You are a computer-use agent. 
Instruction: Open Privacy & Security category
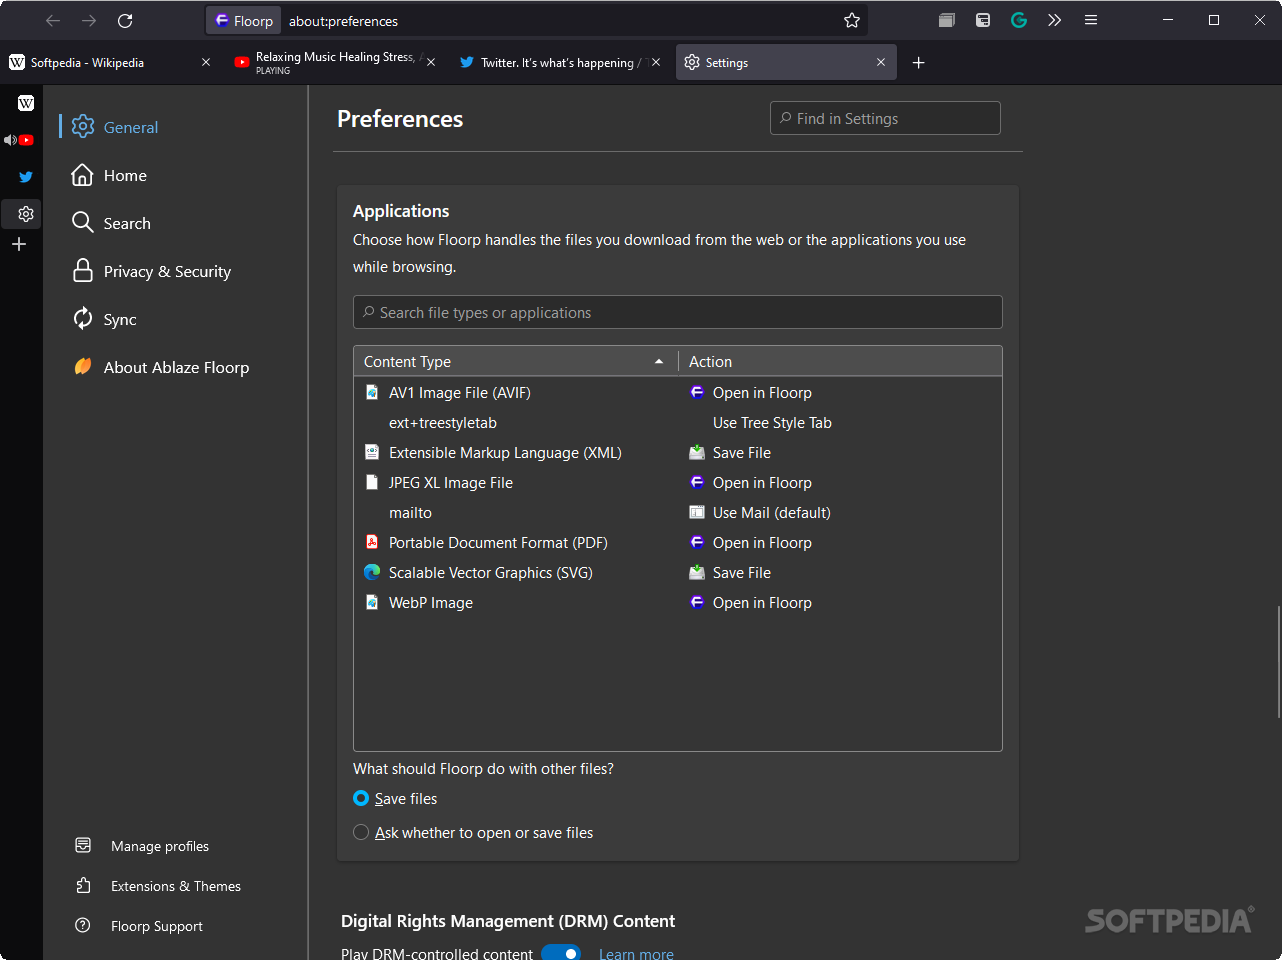pos(152,271)
